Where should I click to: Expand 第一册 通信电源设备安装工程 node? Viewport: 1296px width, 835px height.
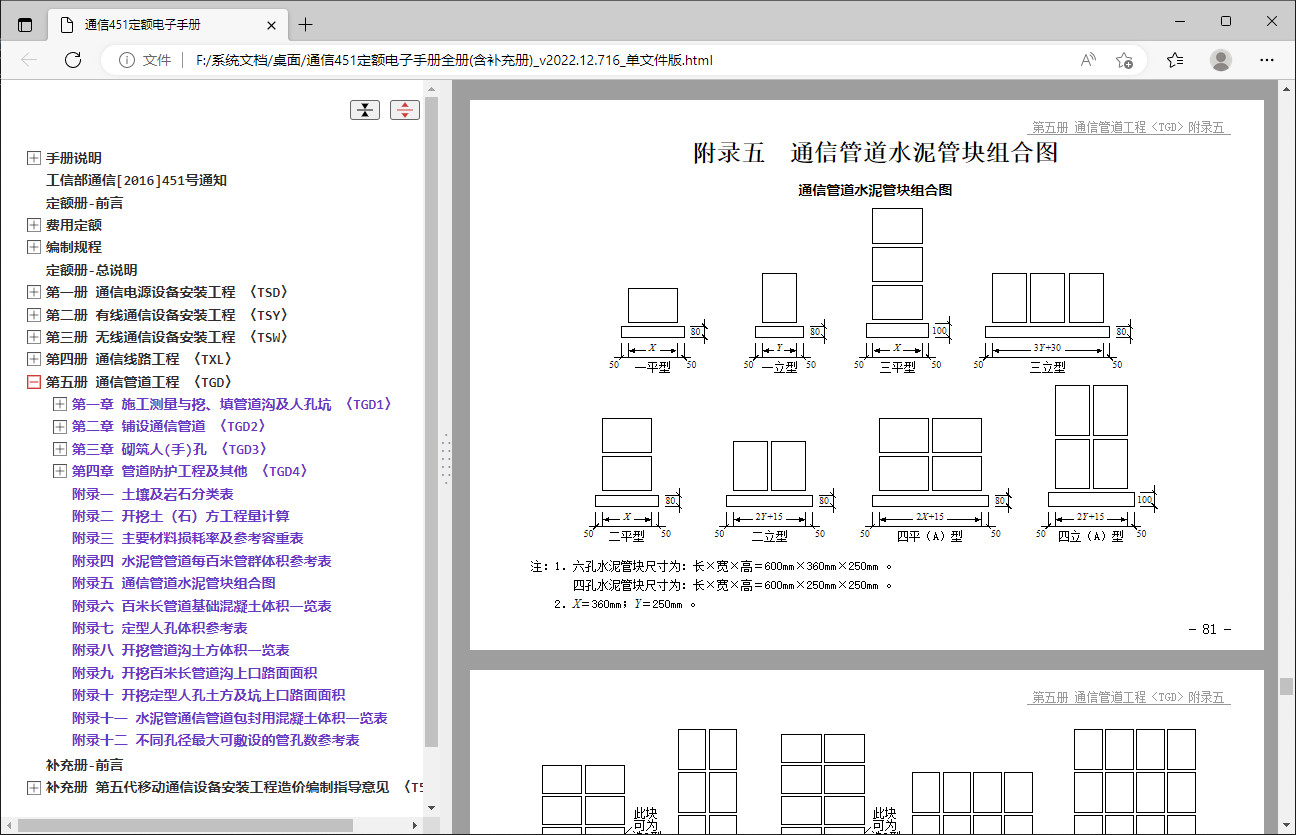click(x=34, y=292)
